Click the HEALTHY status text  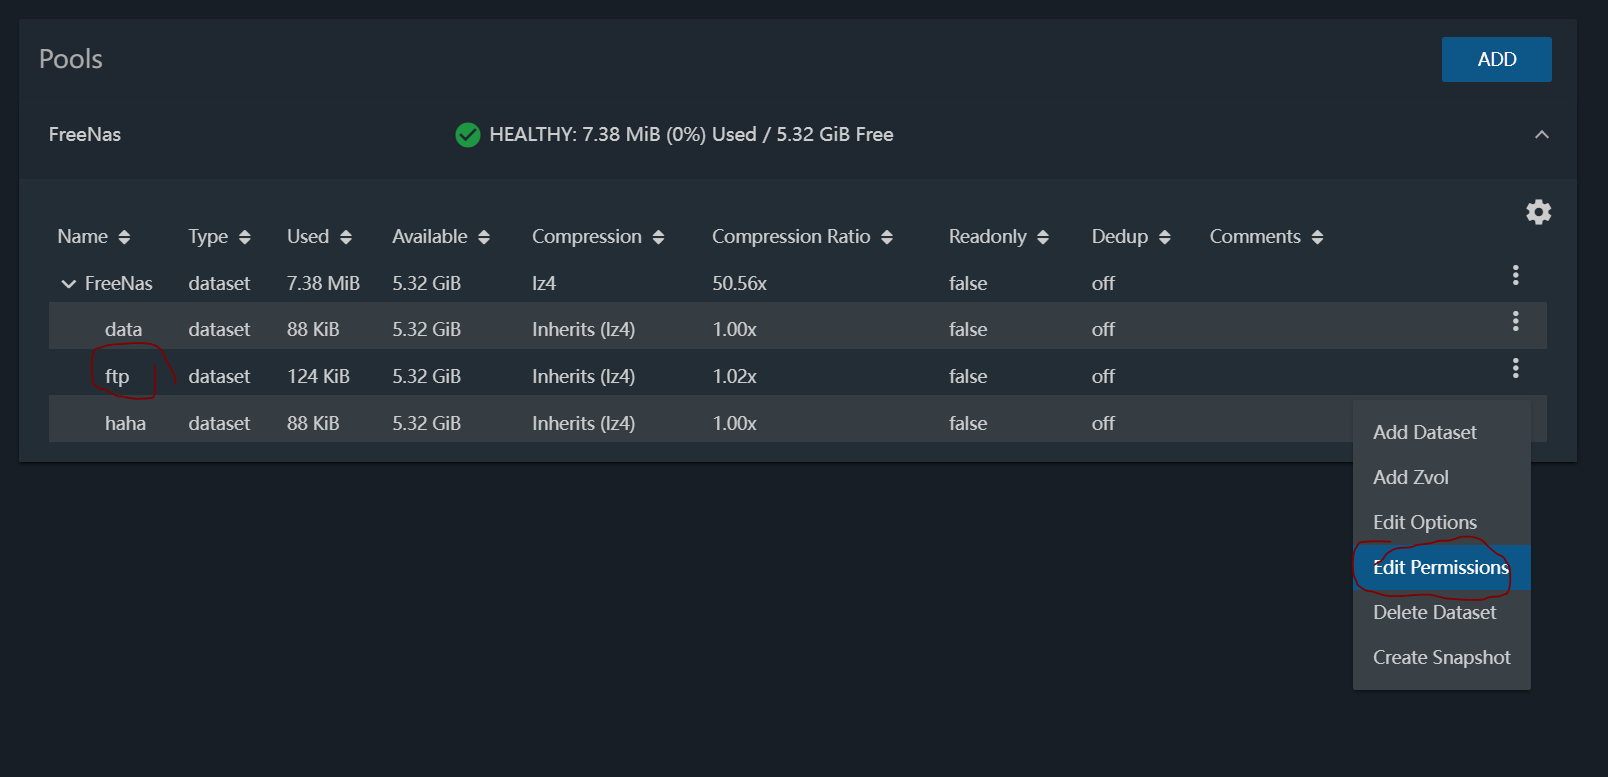[x=691, y=134]
